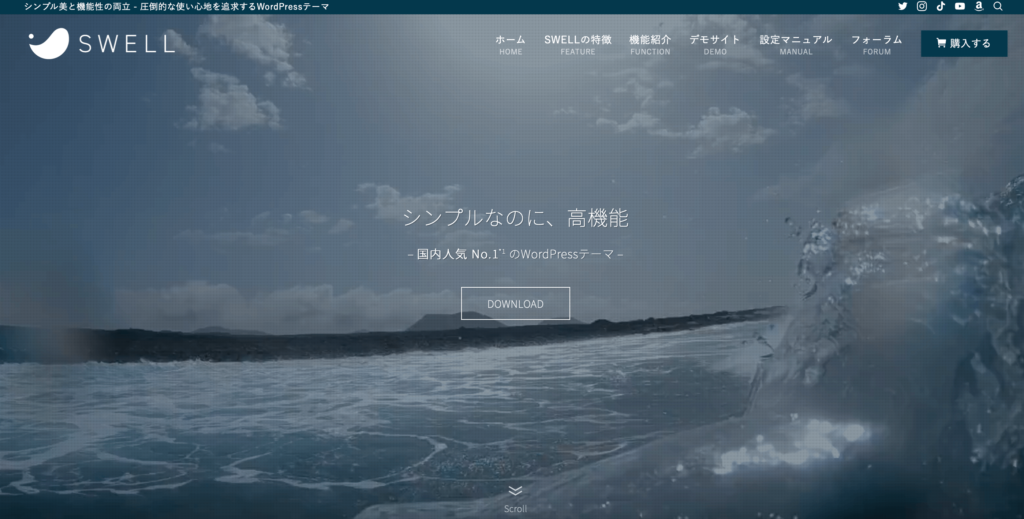Image resolution: width=1024 pixels, height=519 pixels.
Task: Open the 設定マニュアル MANUAL menu item
Action: click(795, 44)
